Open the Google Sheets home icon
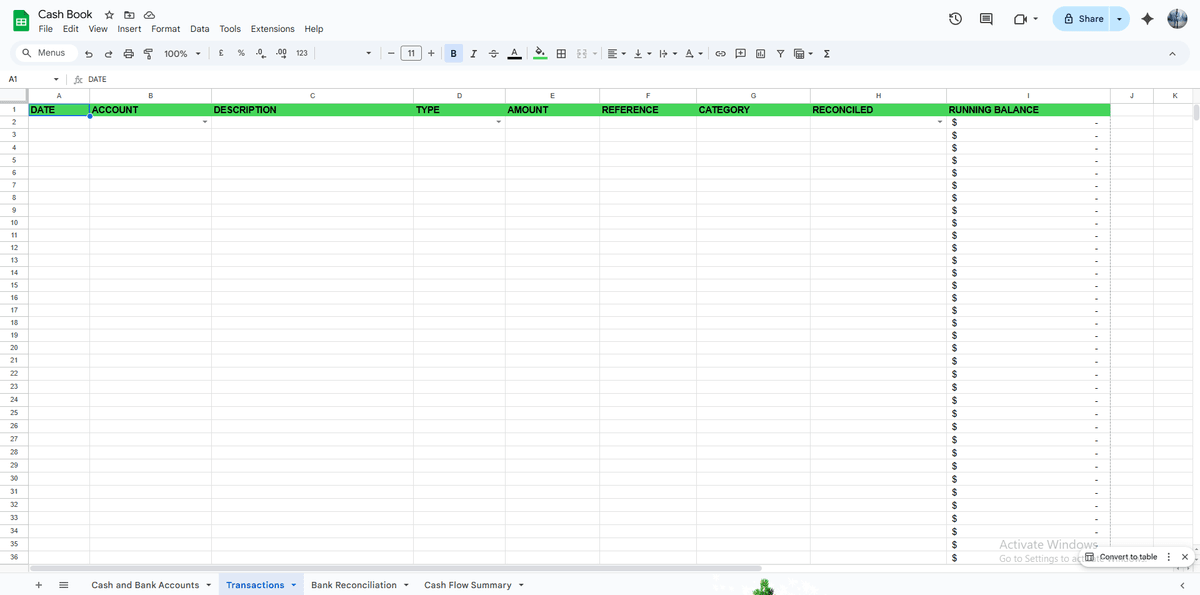Image resolution: width=1200 pixels, height=595 pixels. tap(20, 21)
